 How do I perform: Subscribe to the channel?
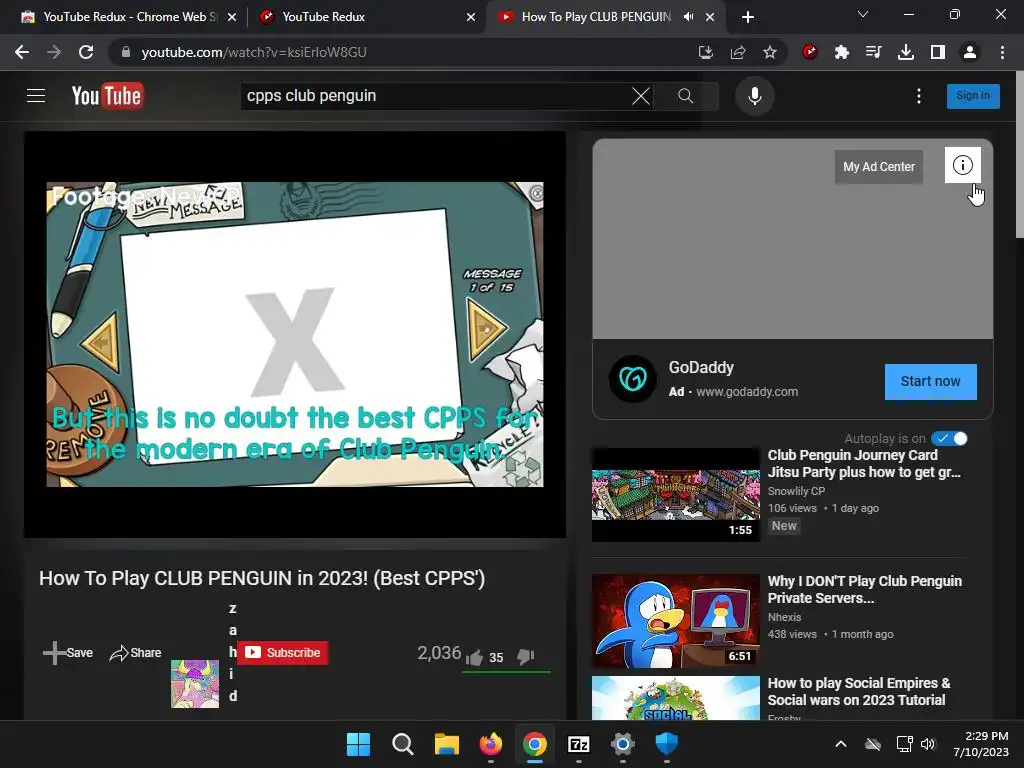tap(282, 652)
